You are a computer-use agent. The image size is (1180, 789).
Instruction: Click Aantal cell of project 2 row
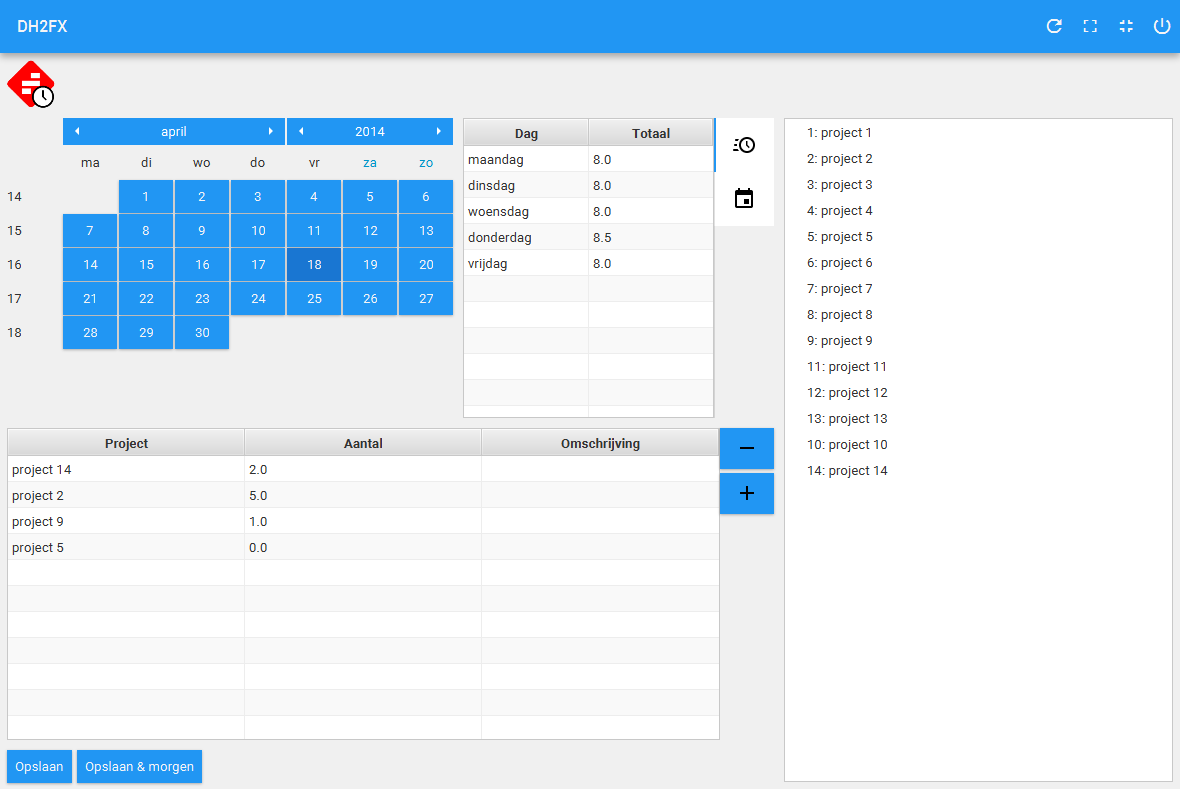tap(362, 496)
